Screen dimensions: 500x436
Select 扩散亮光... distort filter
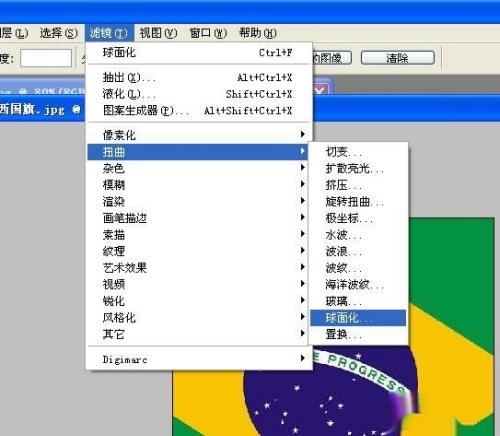(358, 169)
